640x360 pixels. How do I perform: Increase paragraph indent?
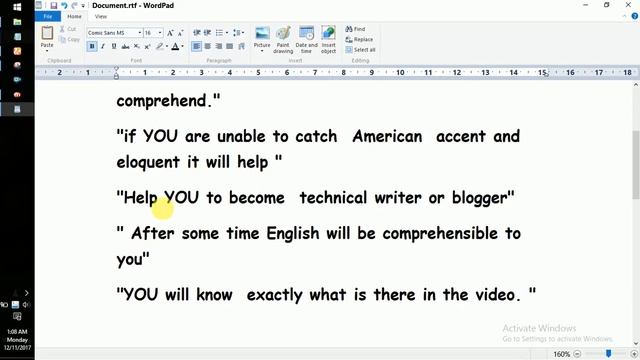point(207,33)
